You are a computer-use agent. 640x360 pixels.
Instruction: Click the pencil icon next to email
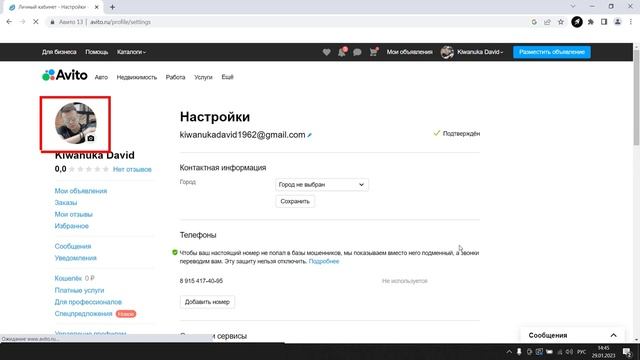click(x=310, y=135)
